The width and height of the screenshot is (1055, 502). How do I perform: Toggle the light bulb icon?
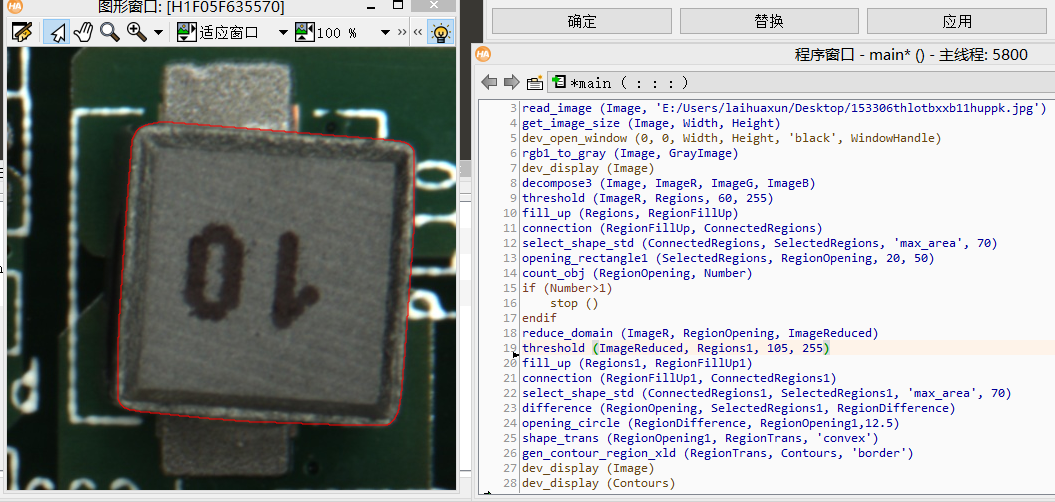tap(440, 32)
